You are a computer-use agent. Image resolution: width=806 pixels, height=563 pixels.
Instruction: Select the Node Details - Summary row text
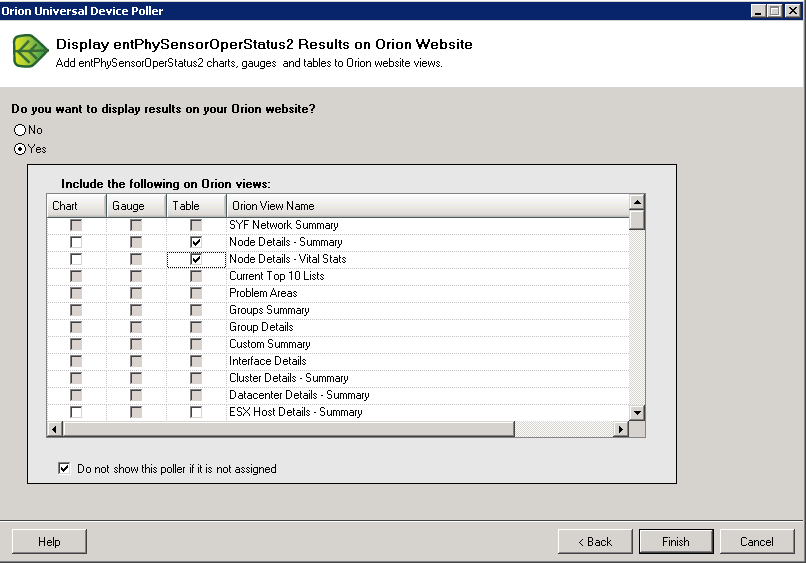pos(286,242)
